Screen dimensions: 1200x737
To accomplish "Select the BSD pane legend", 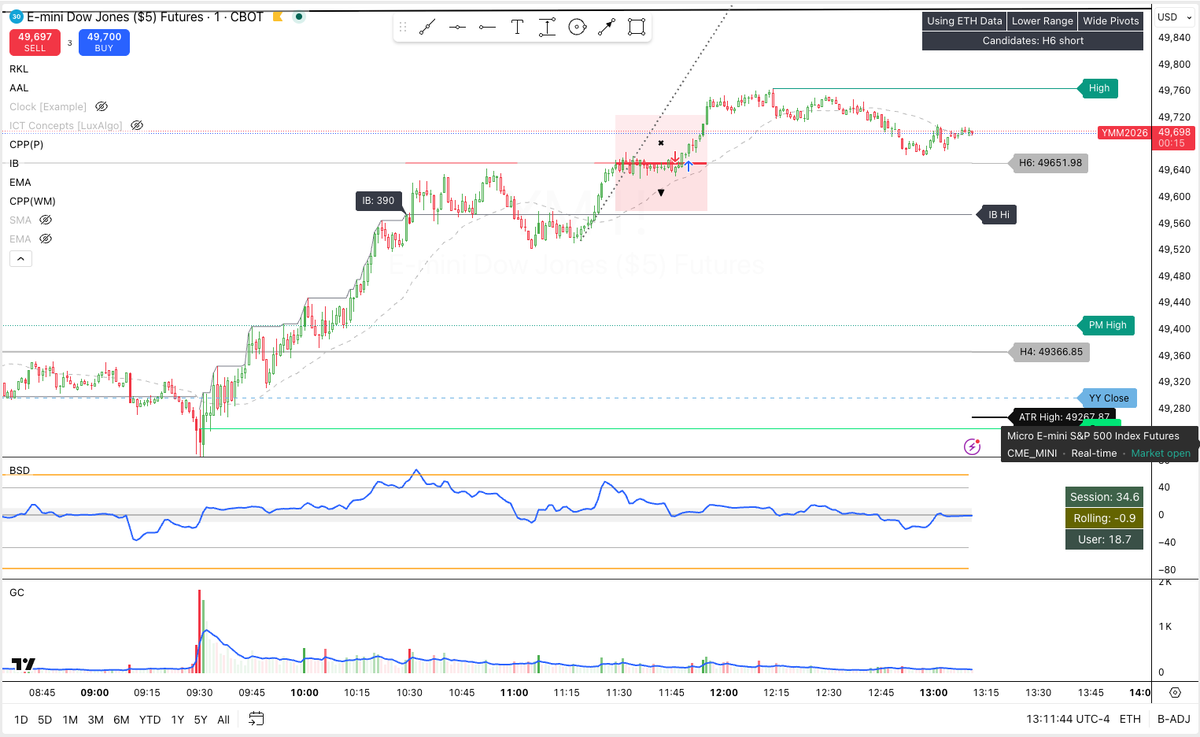I will [19, 470].
